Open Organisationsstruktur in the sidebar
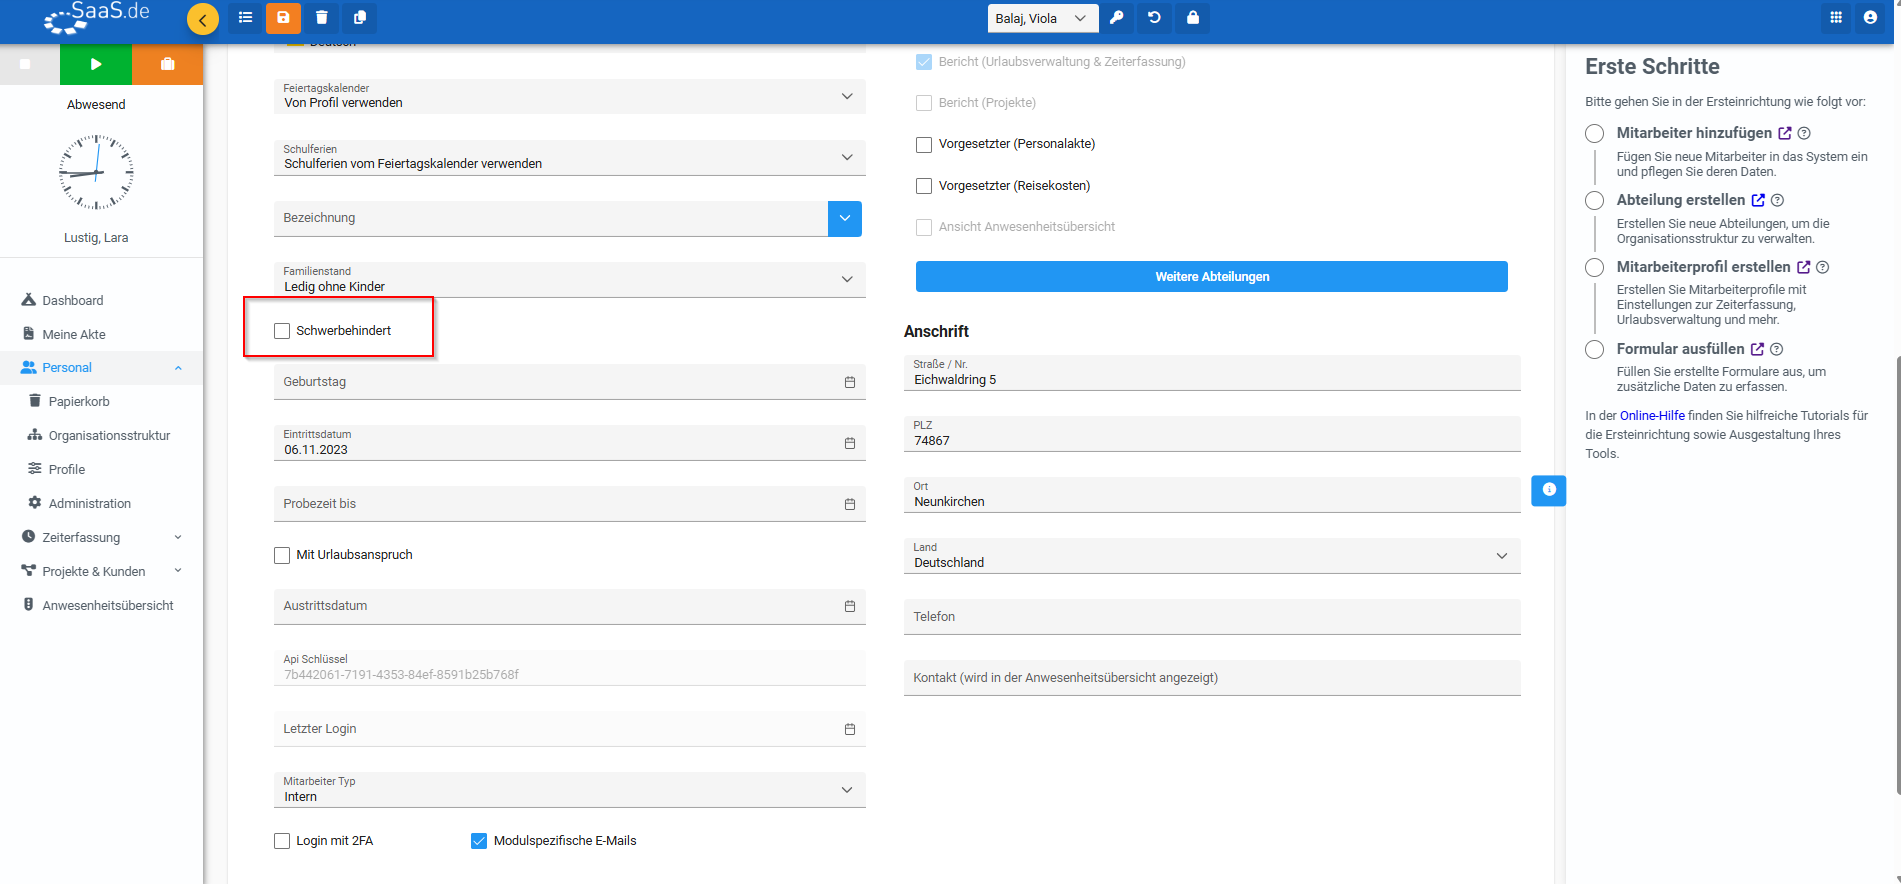The width and height of the screenshot is (1901, 884). (x=109, y=435)
